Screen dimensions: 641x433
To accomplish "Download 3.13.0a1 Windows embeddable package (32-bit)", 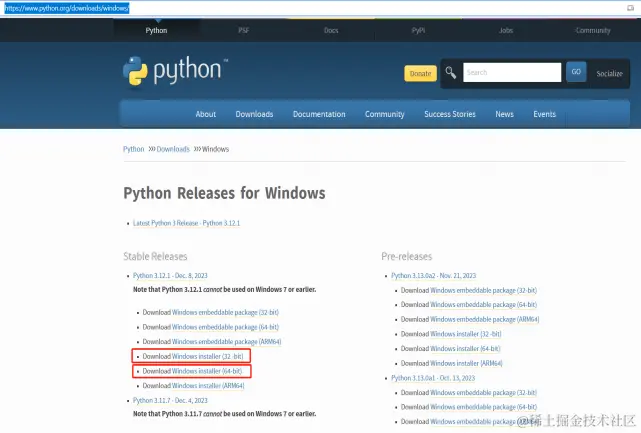I will [484, 393].
